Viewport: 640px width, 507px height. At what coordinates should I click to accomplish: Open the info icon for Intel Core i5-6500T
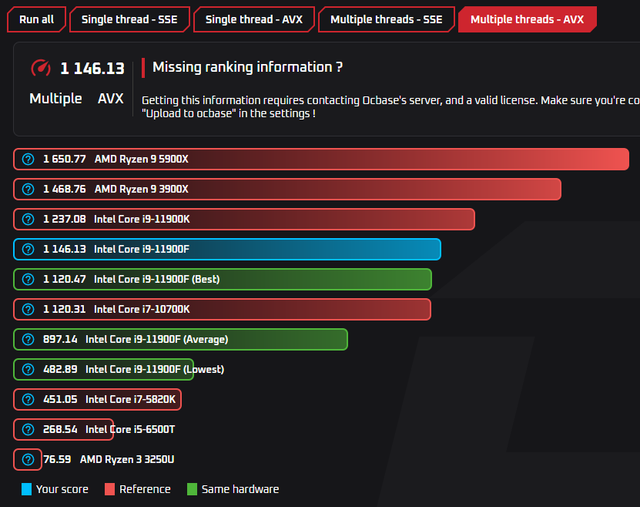(28, 429)
